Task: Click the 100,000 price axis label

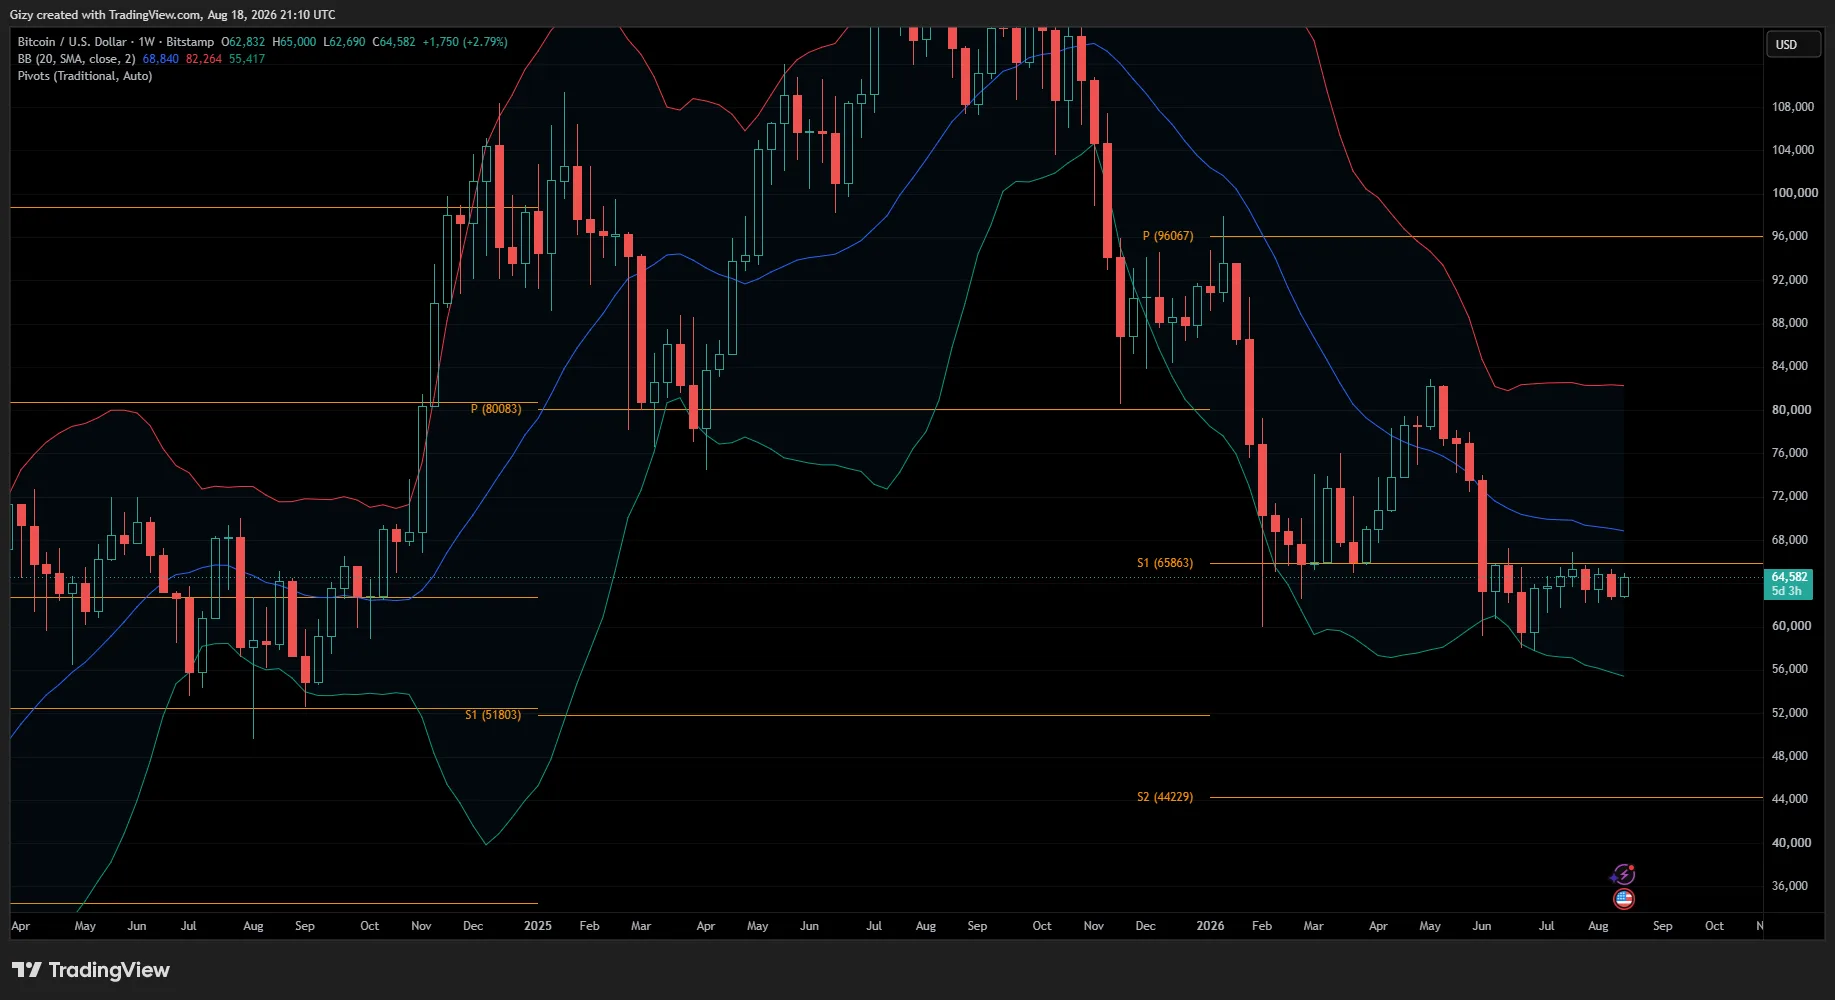Action: [1795, 193]
